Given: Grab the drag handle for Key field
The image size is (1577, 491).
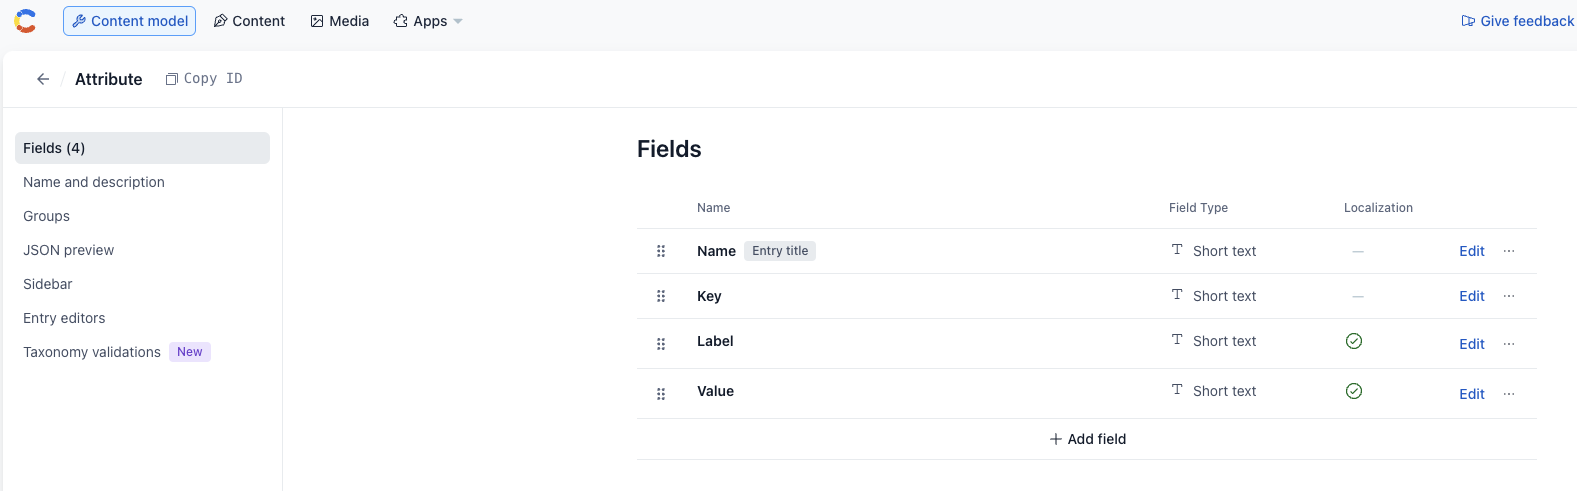Looking at the screenshot, I should 661,296.
